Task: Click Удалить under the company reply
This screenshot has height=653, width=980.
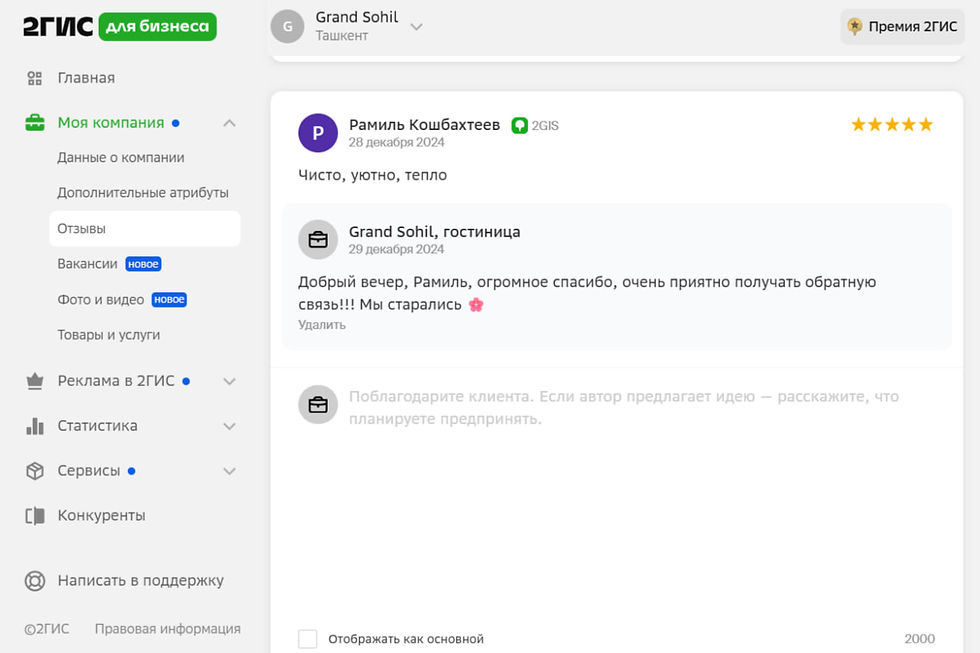Action: 322,325
